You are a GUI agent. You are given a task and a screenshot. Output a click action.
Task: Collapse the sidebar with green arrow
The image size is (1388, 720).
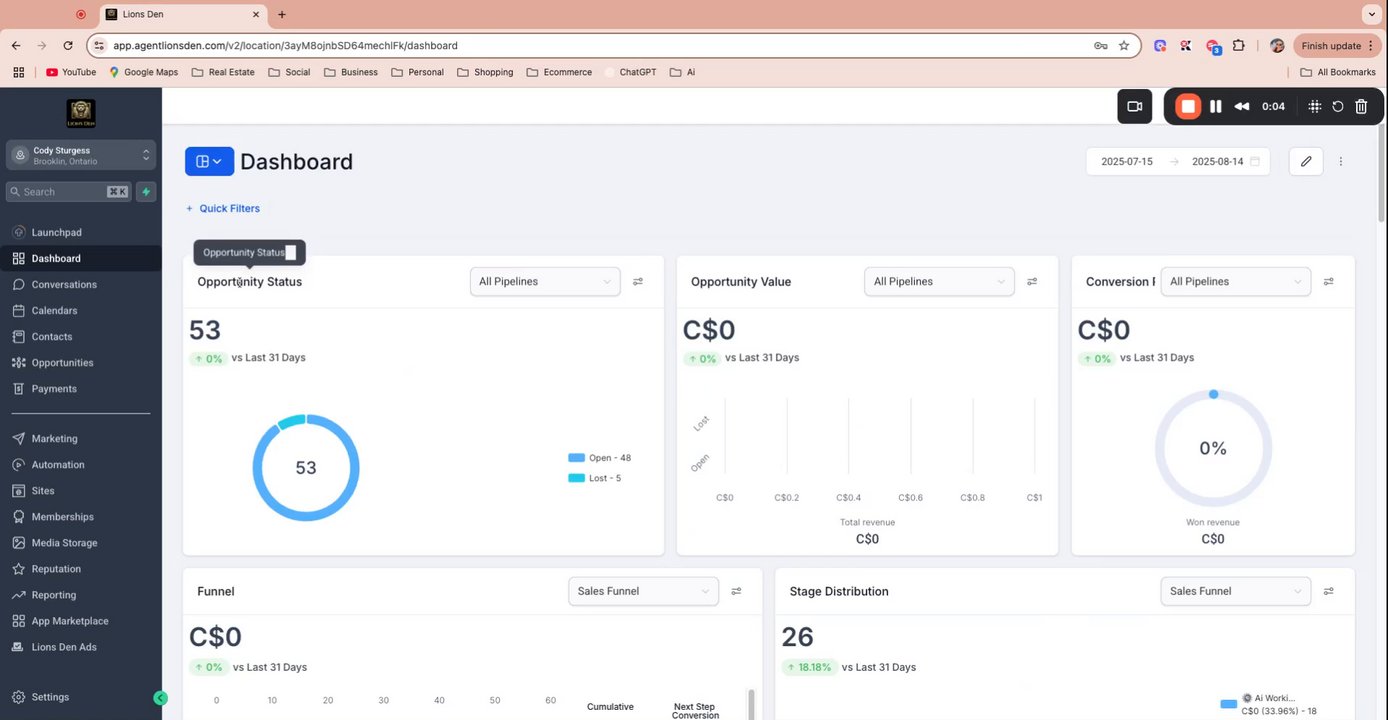coord(160,698)
